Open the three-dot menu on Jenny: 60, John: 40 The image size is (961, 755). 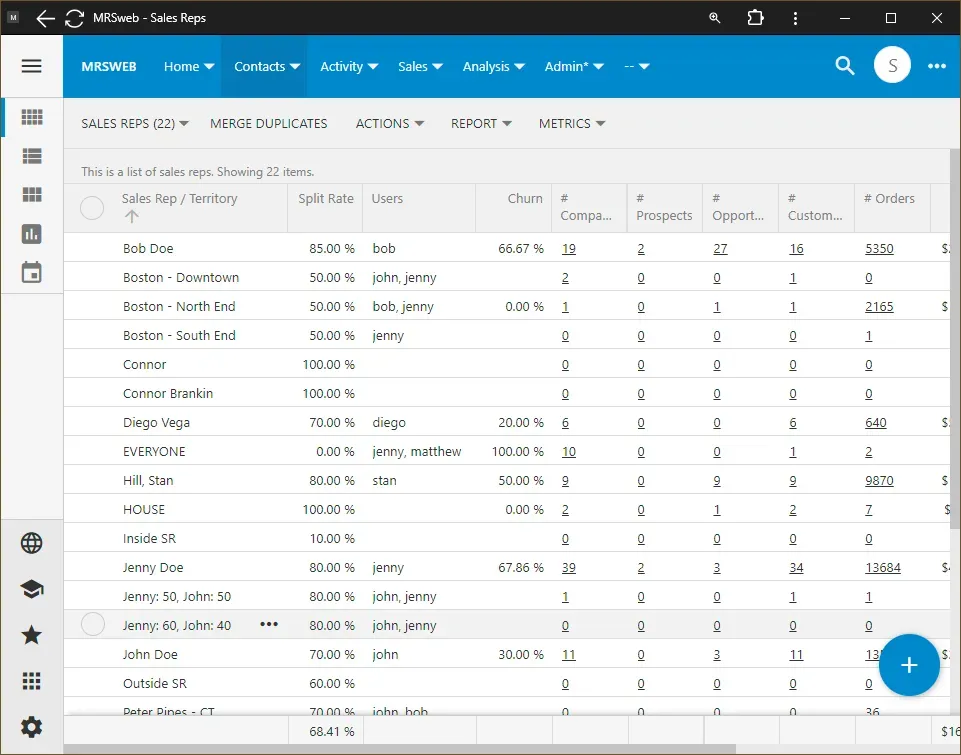269,624
